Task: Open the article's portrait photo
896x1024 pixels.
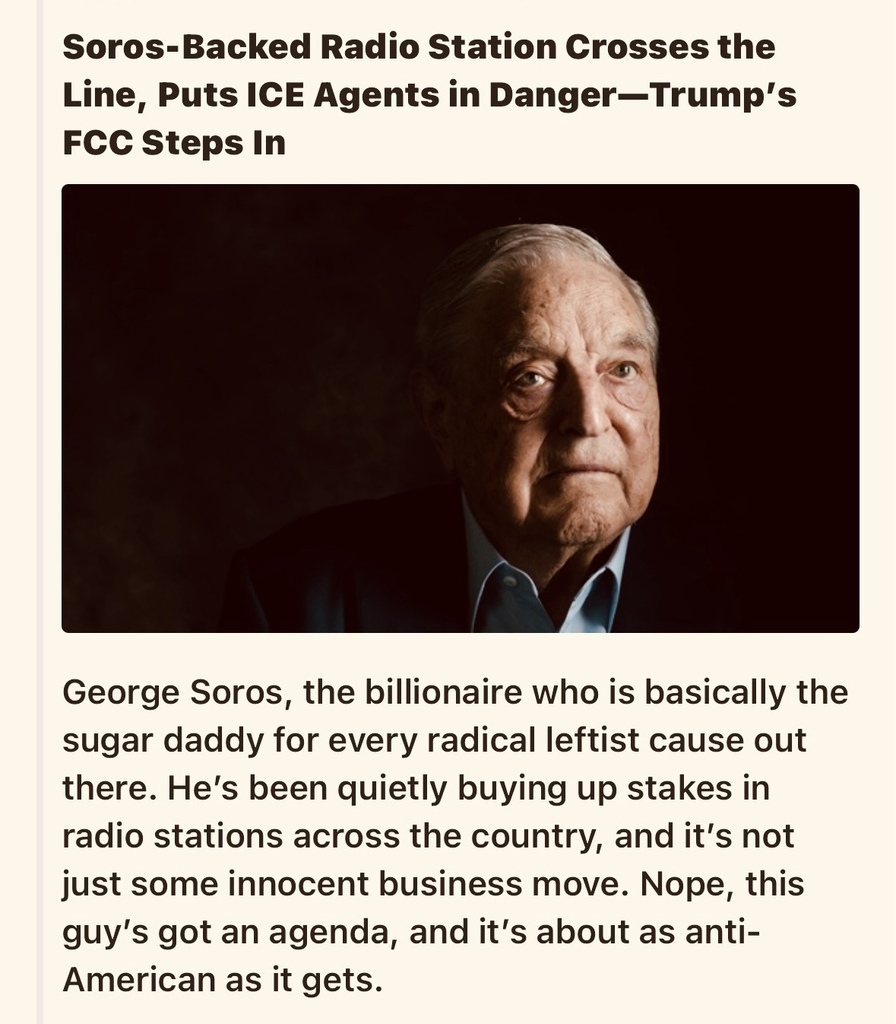Action: point(460,408)
